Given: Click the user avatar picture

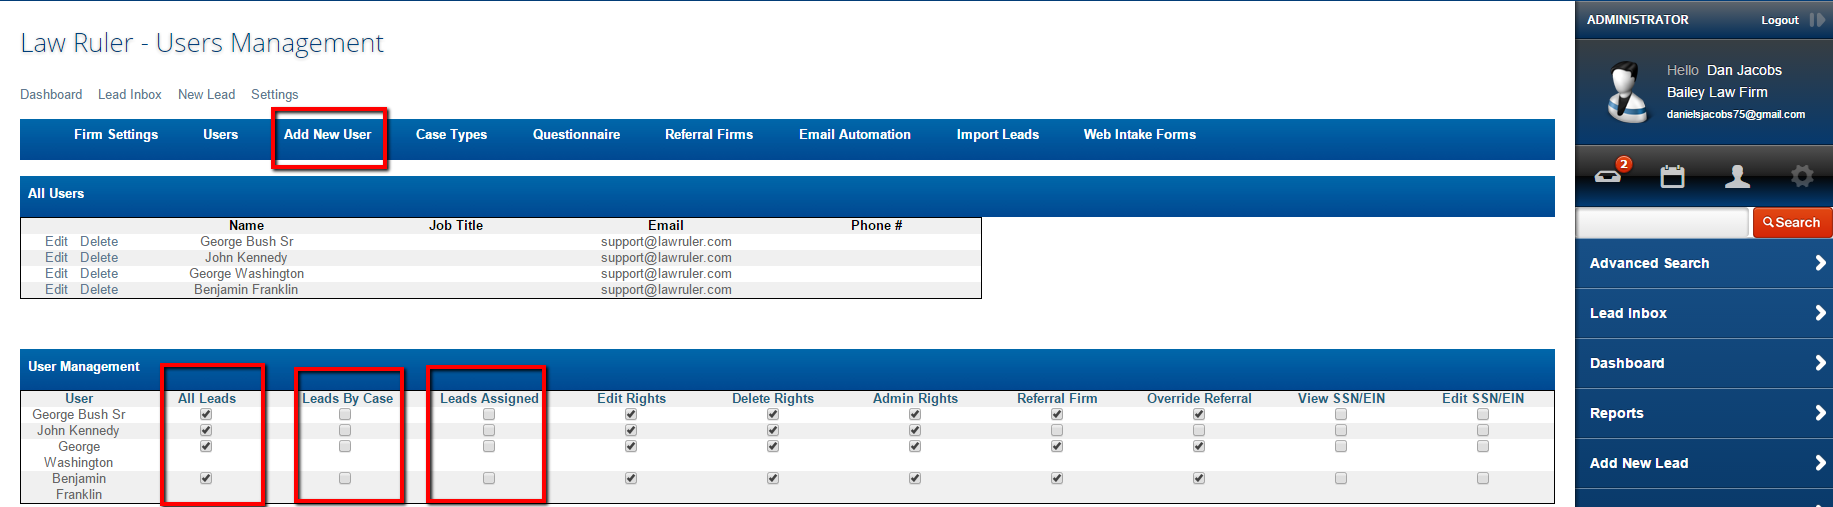Looking at the screenshot, I should coord(1627,92).
